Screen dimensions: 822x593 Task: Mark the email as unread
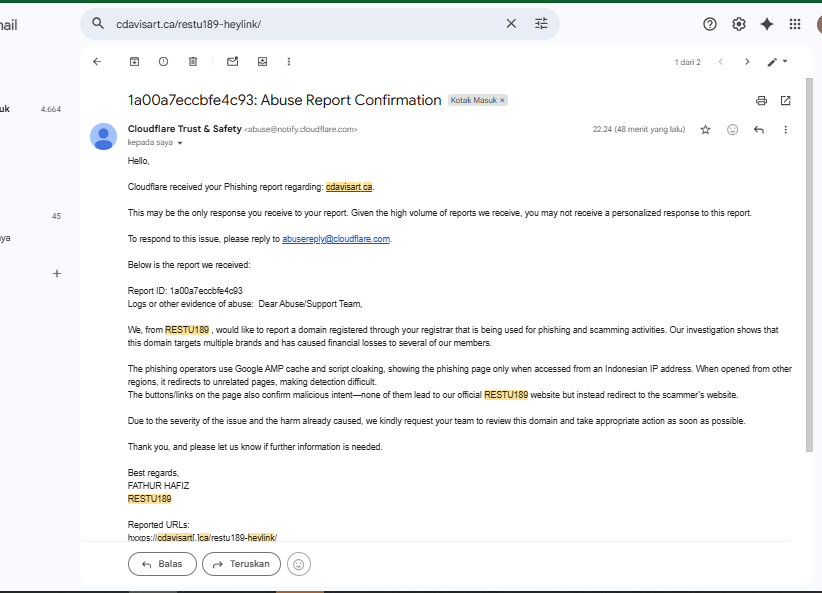[232, 62]
